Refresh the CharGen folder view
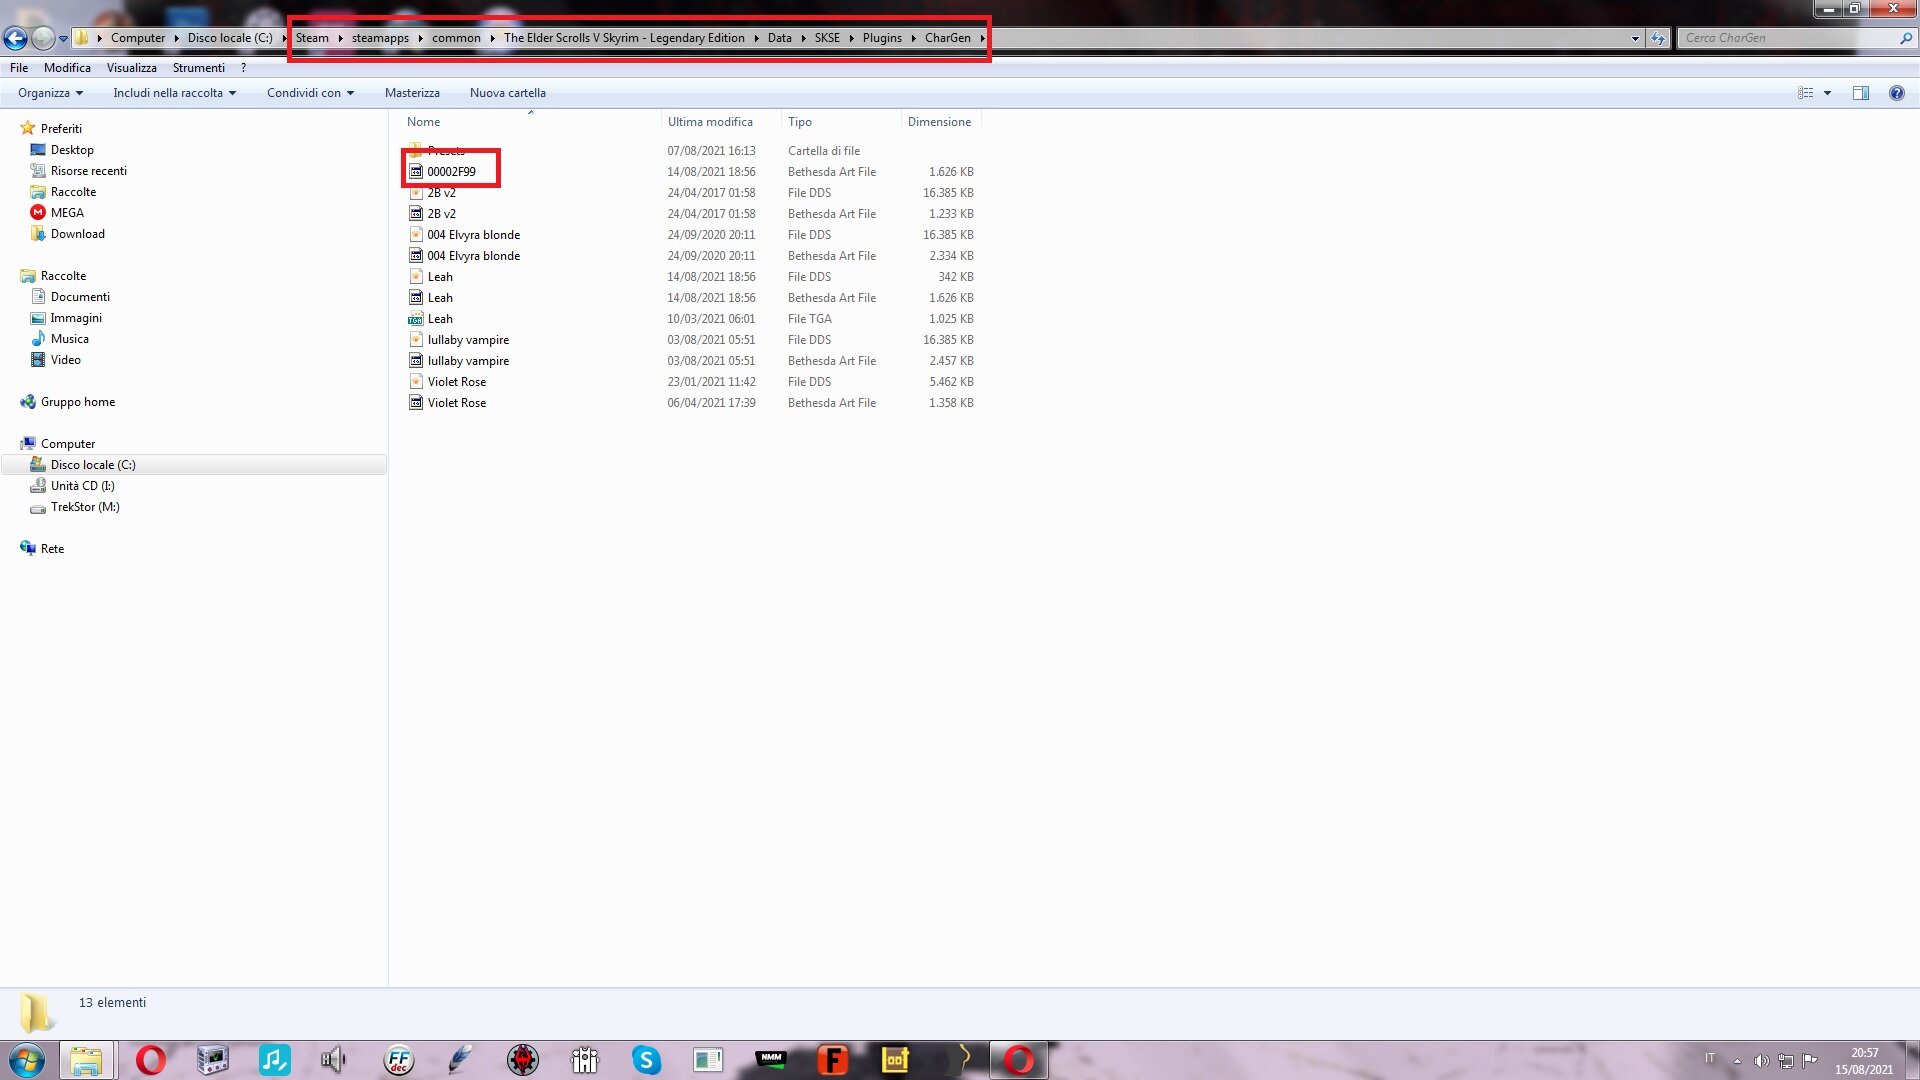 (1658, 38)
